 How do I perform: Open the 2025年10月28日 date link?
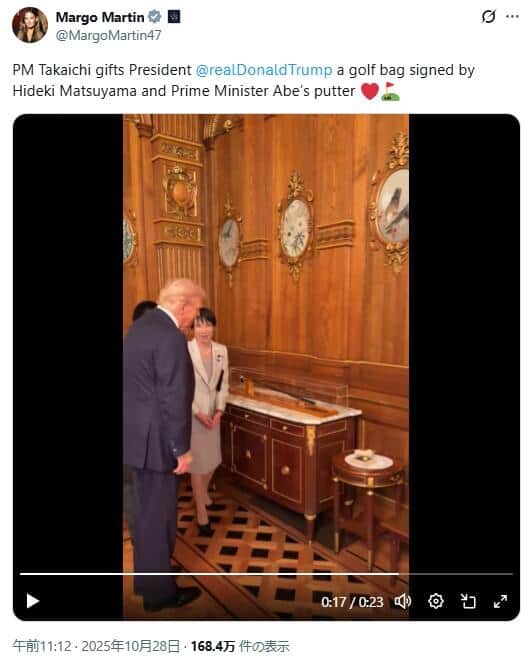[131, 646]
